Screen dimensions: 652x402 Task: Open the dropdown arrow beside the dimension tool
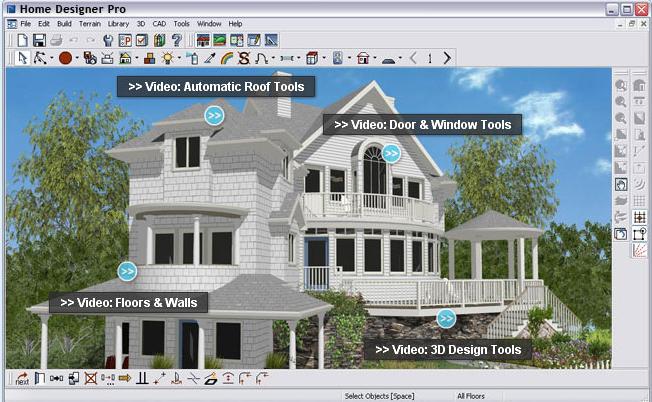click(x=299, y=58)
